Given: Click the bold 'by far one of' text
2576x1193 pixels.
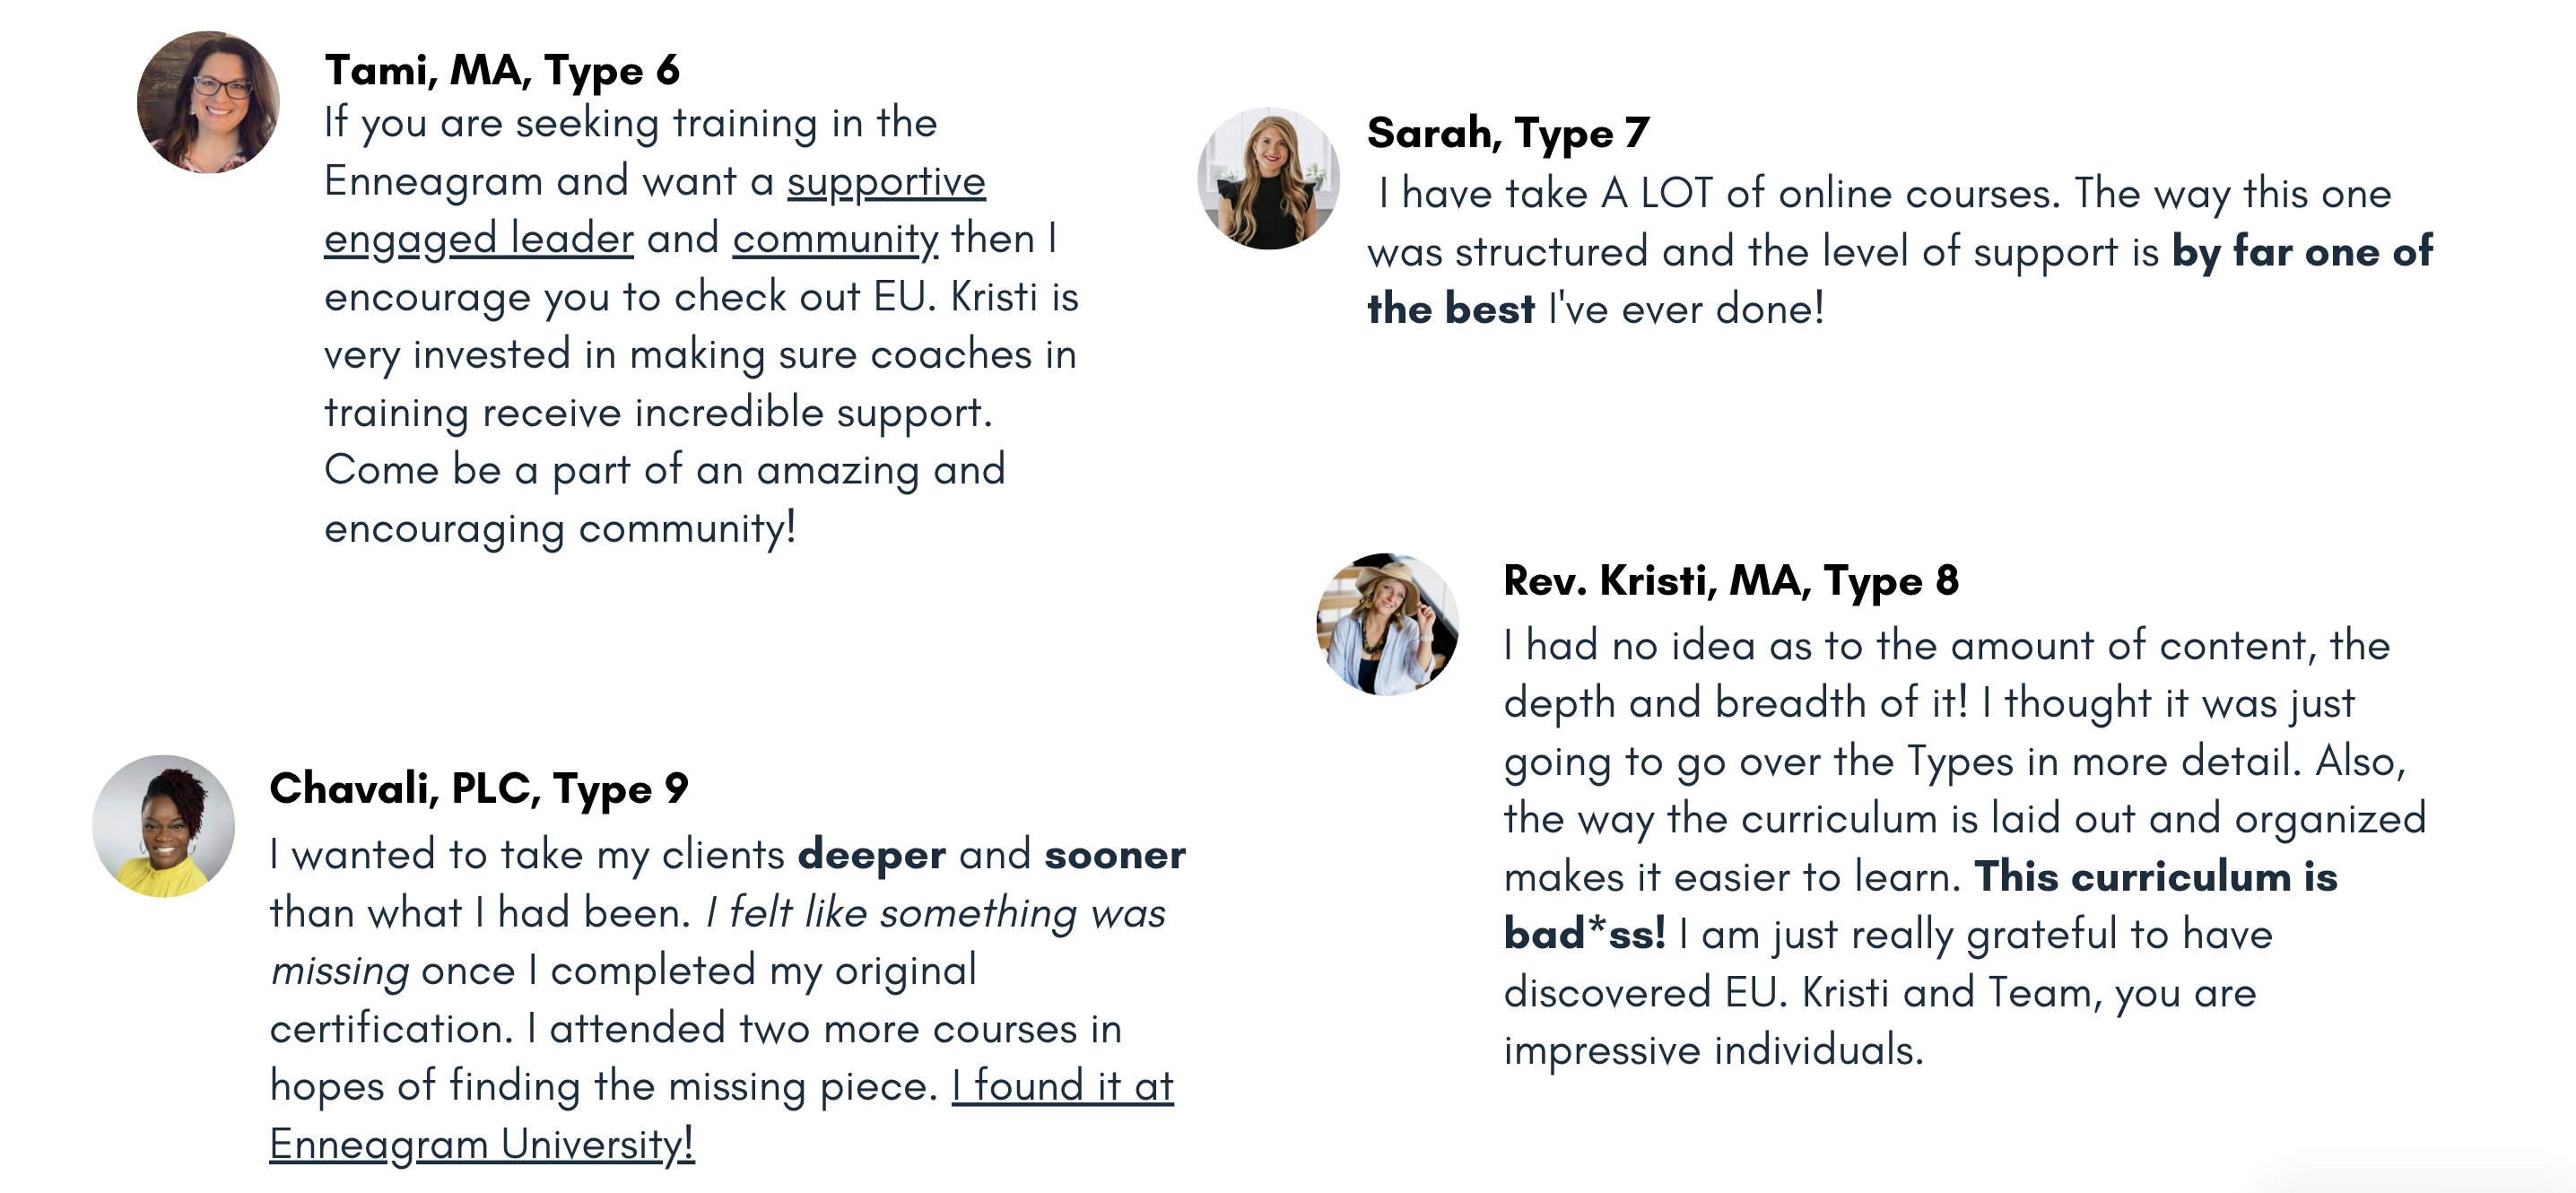Looking at the screenshot, I should [x=2302, y=251].
